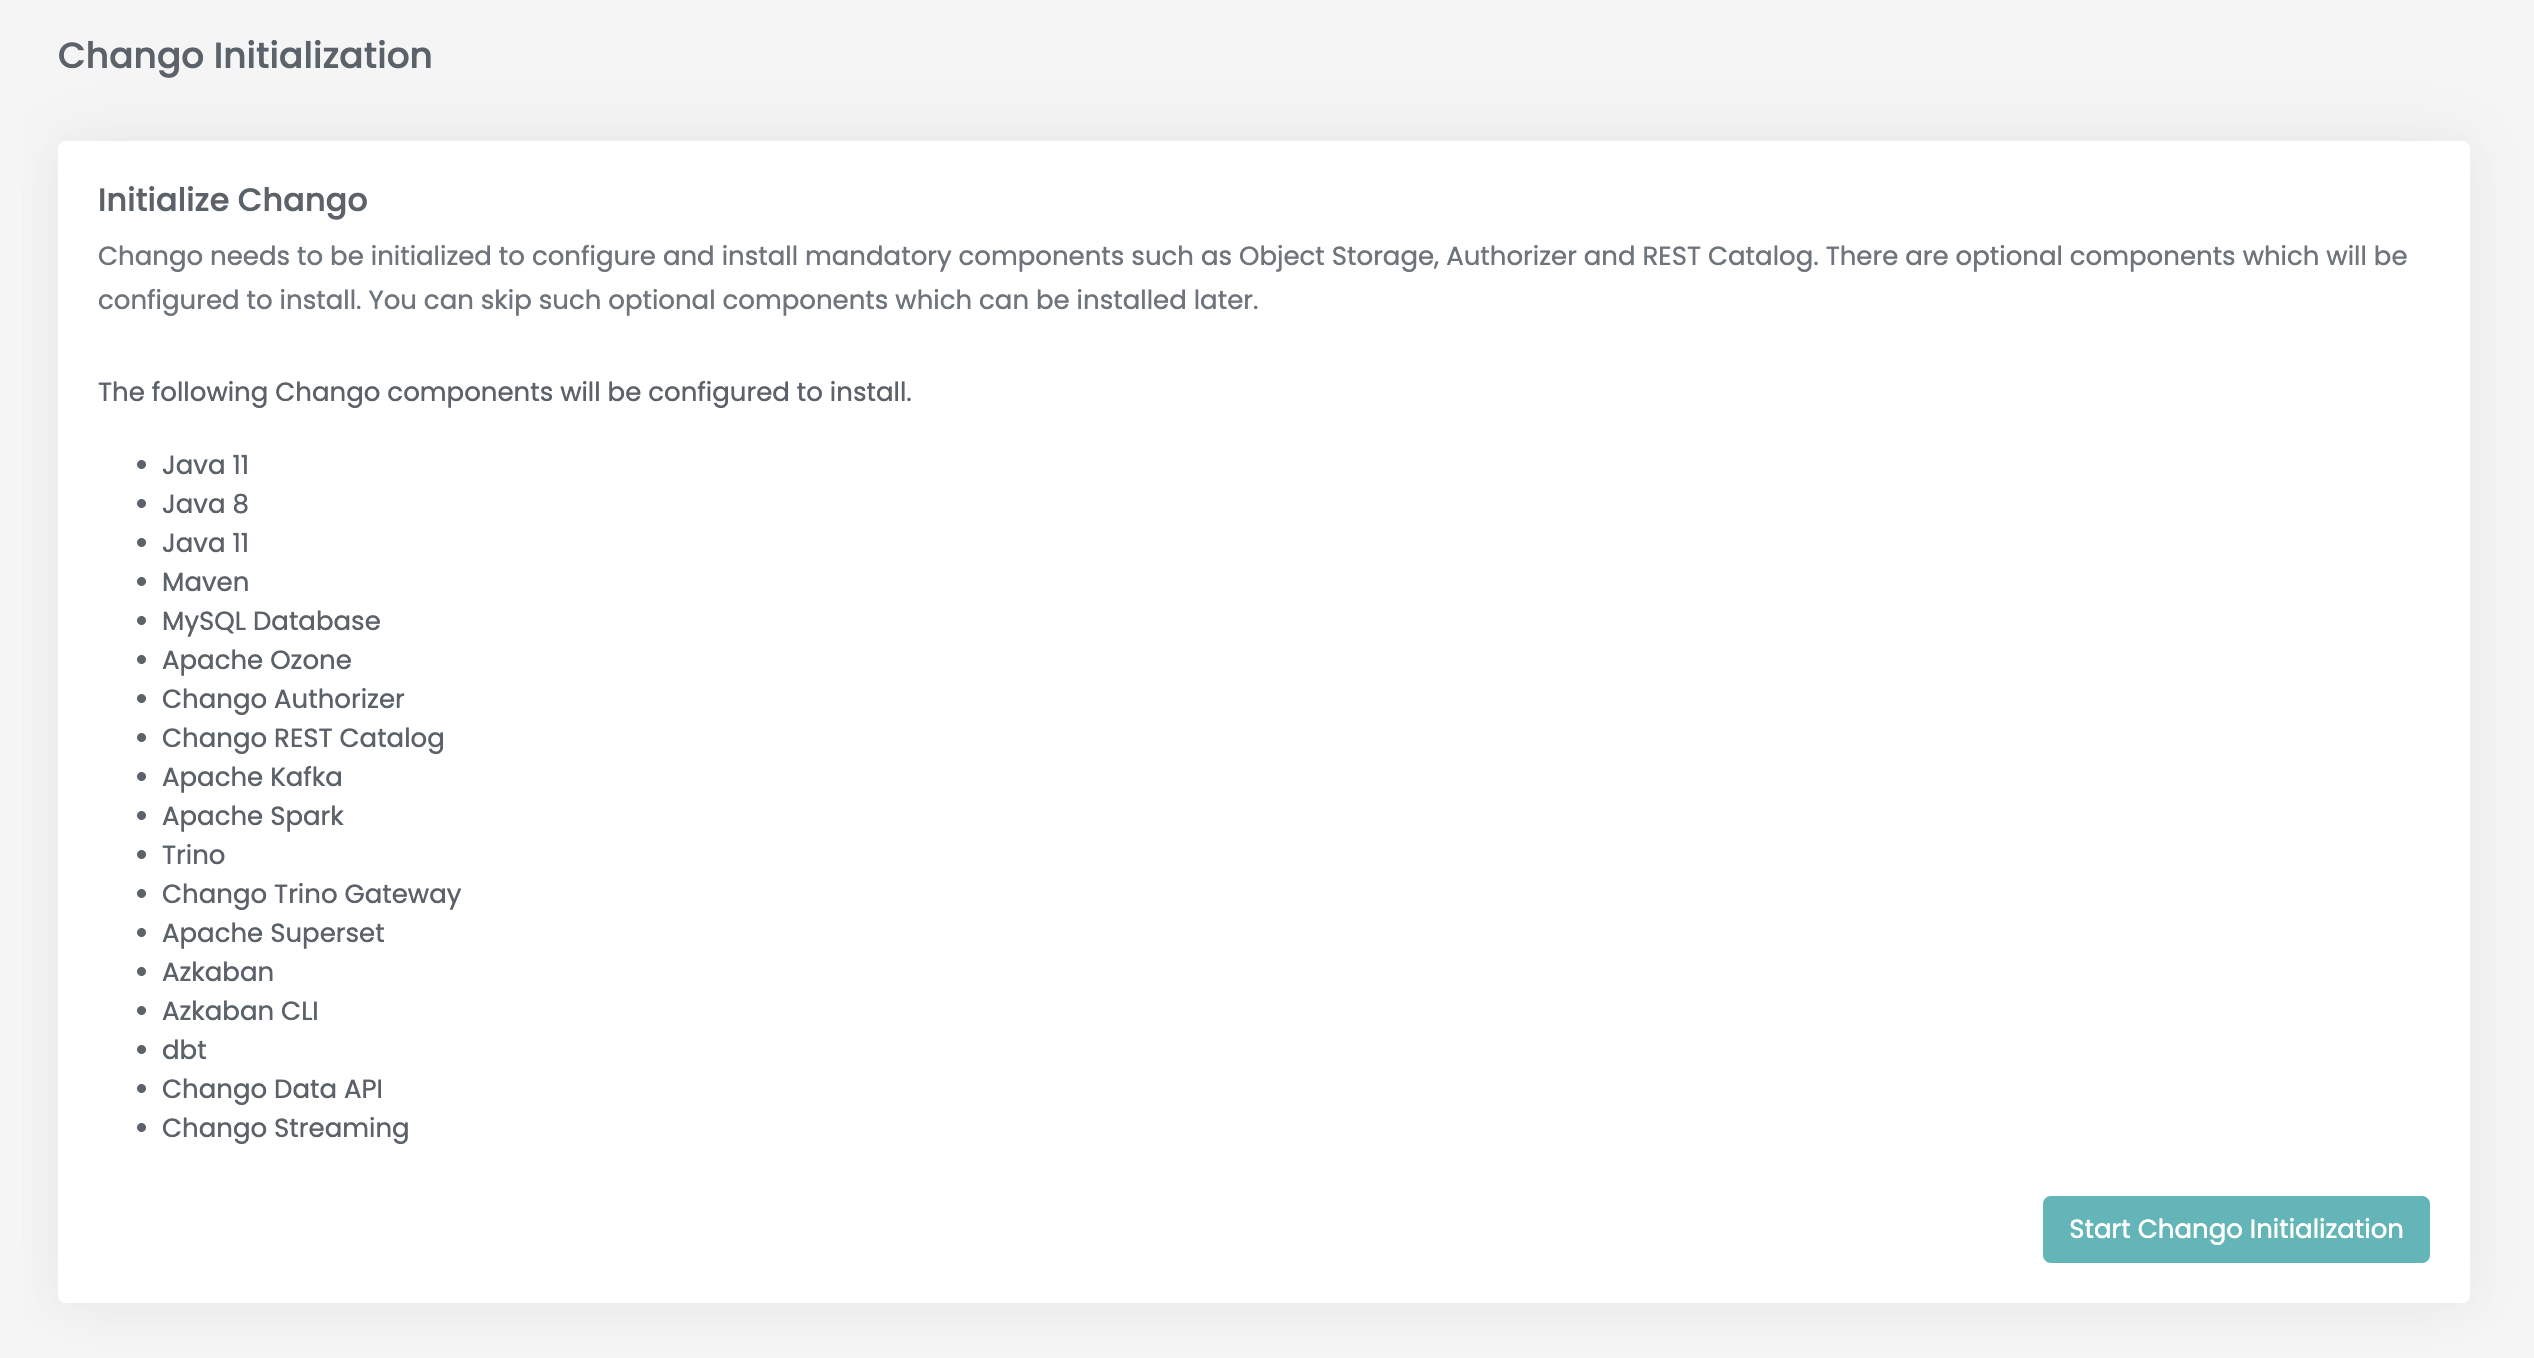Click the first Java 11 list item
Image resolution: width=2534 pixels, height=1358 pixels.
(205, 465)
